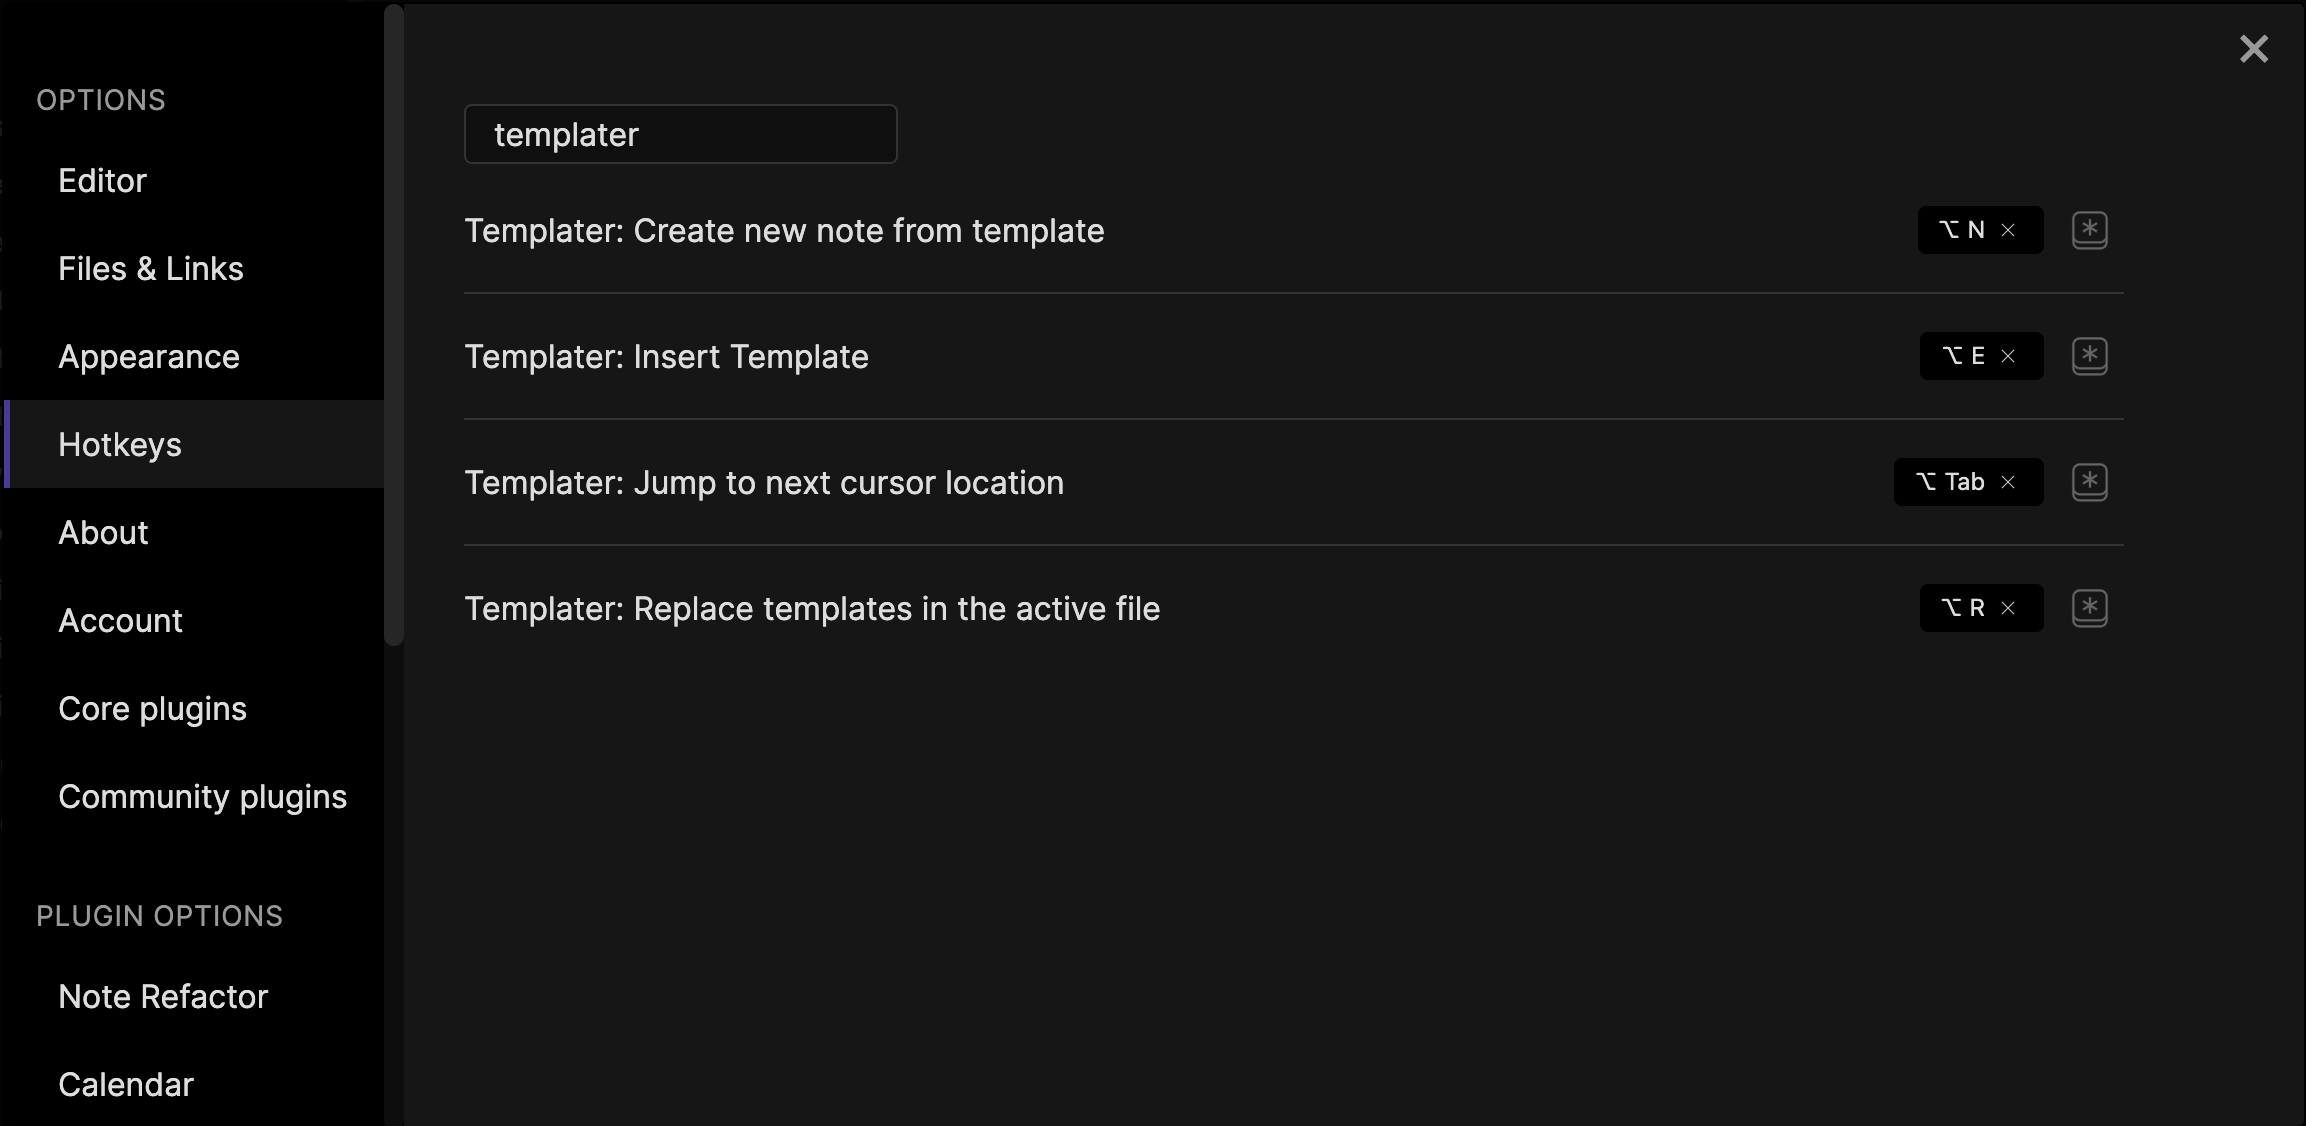Add new hotkey for Jump to next cursor location

tap(2091, 482)
